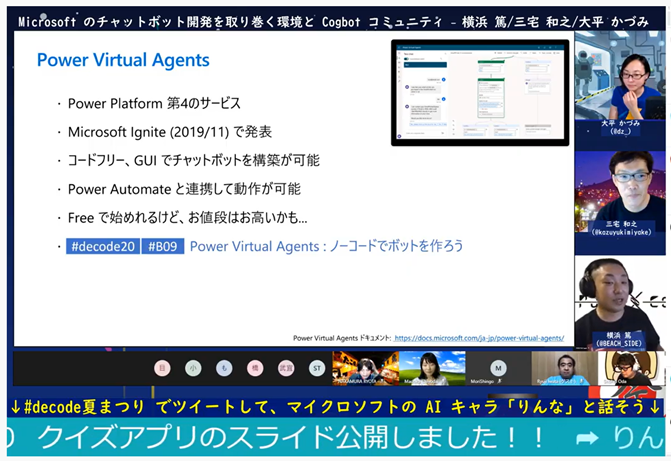Click the participant avatar labeled も
671x461 pixels.
coord(224,368)
